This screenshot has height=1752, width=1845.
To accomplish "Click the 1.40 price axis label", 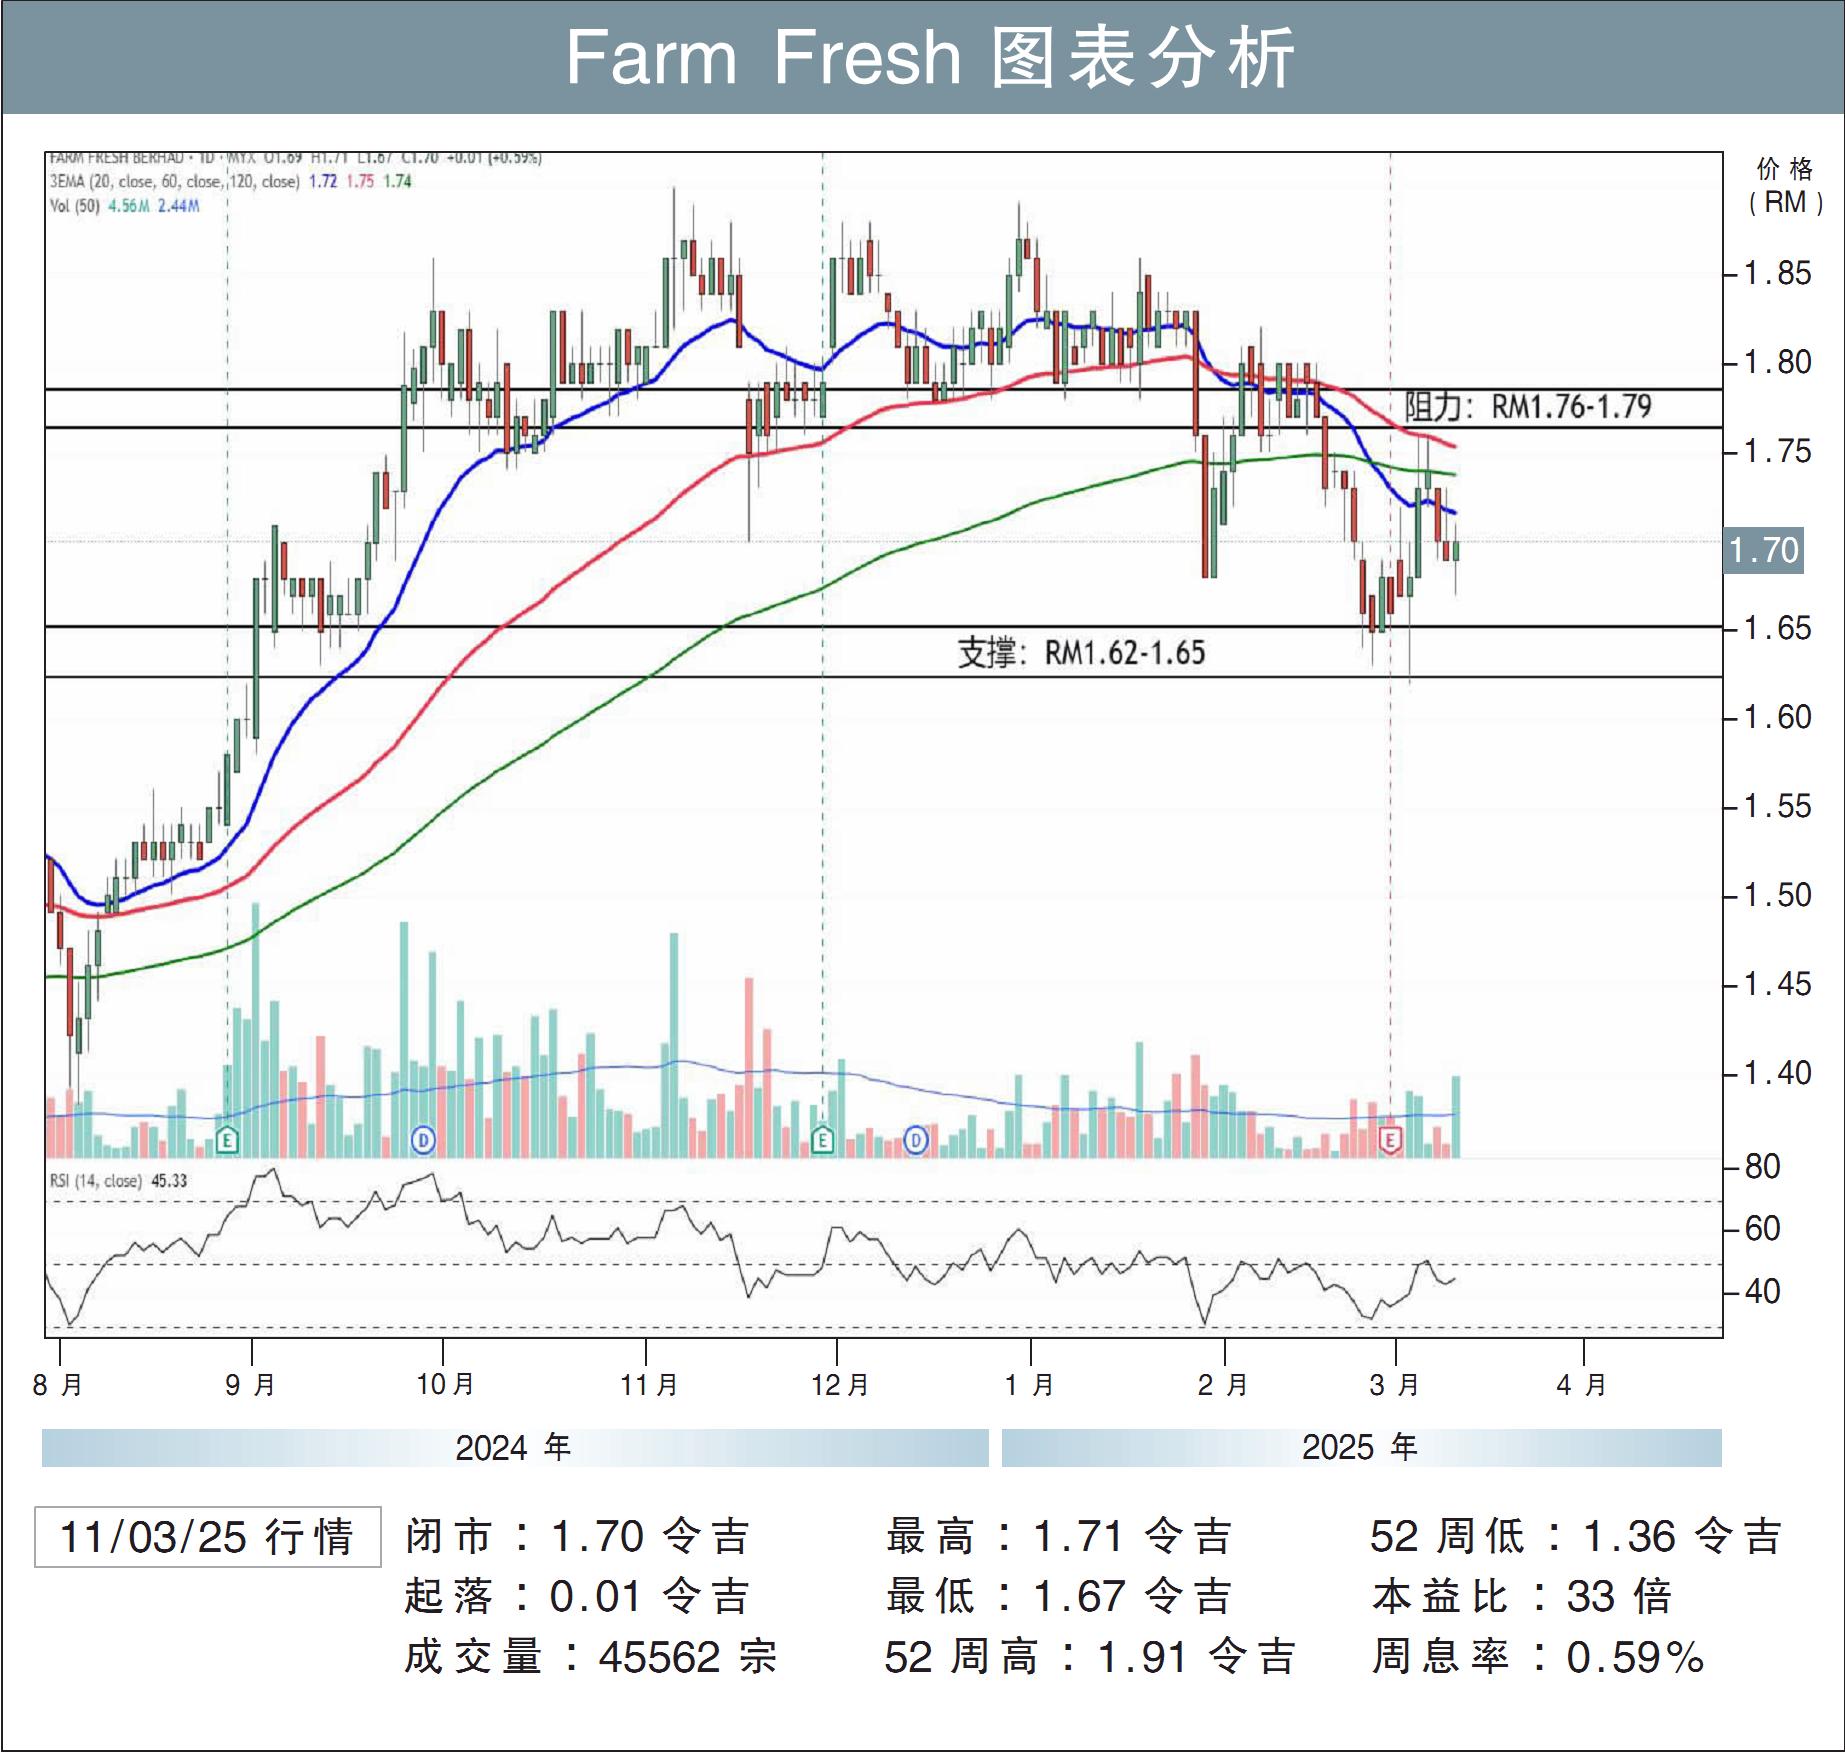I will point(1778,1073).
